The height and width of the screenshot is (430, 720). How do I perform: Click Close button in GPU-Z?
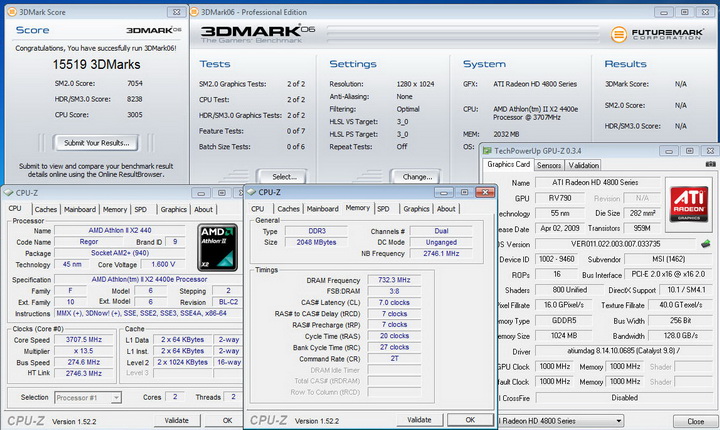(x=695, y=421)
